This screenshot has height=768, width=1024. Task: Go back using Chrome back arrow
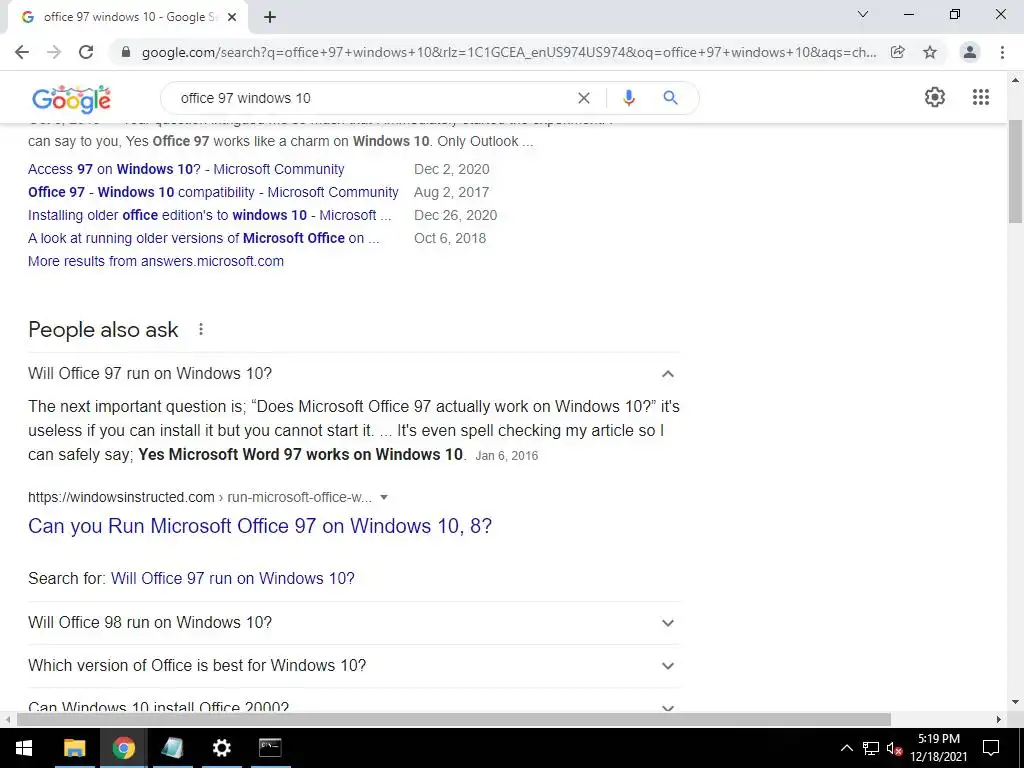coord(22,52)
